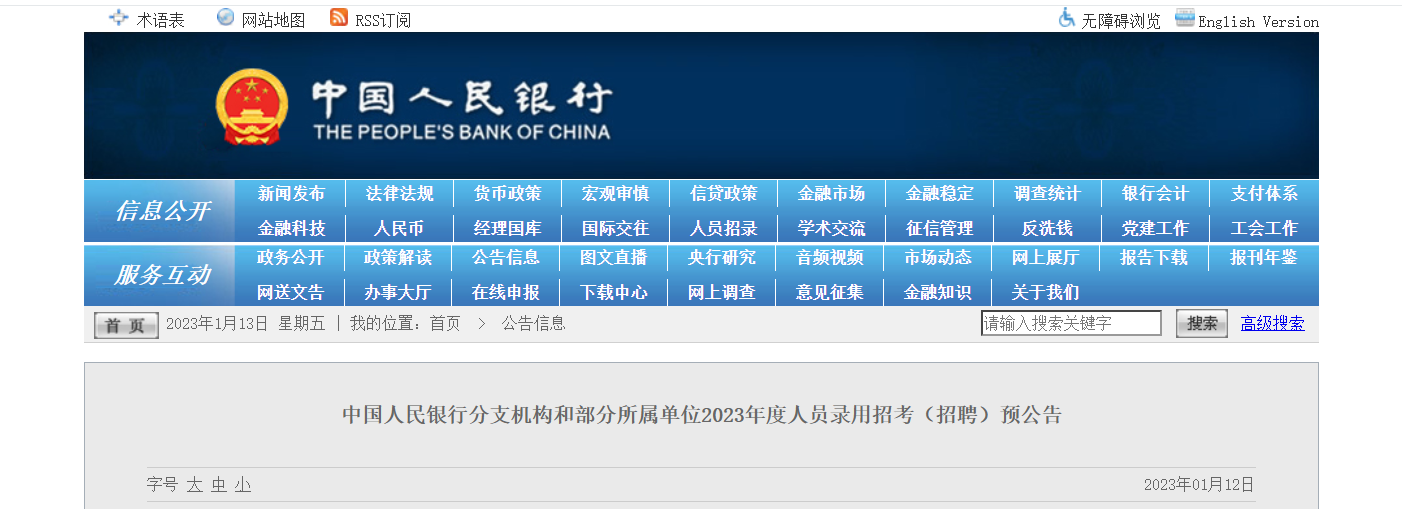The width and height of the screenshot is (1402, 509).
Task: Click the 搜索 button
Action: tap(1202, 323)
